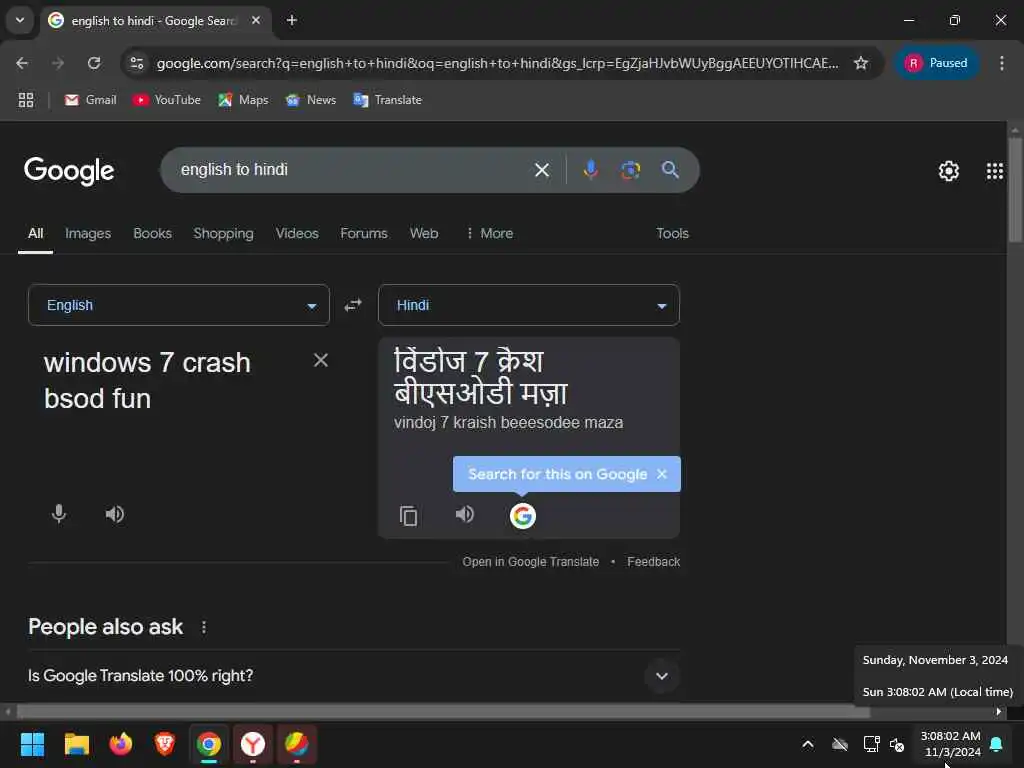Click the horizontal scrollbar at page bottom
This screenshot has width=1024, height=768.
tap(444, 712)
